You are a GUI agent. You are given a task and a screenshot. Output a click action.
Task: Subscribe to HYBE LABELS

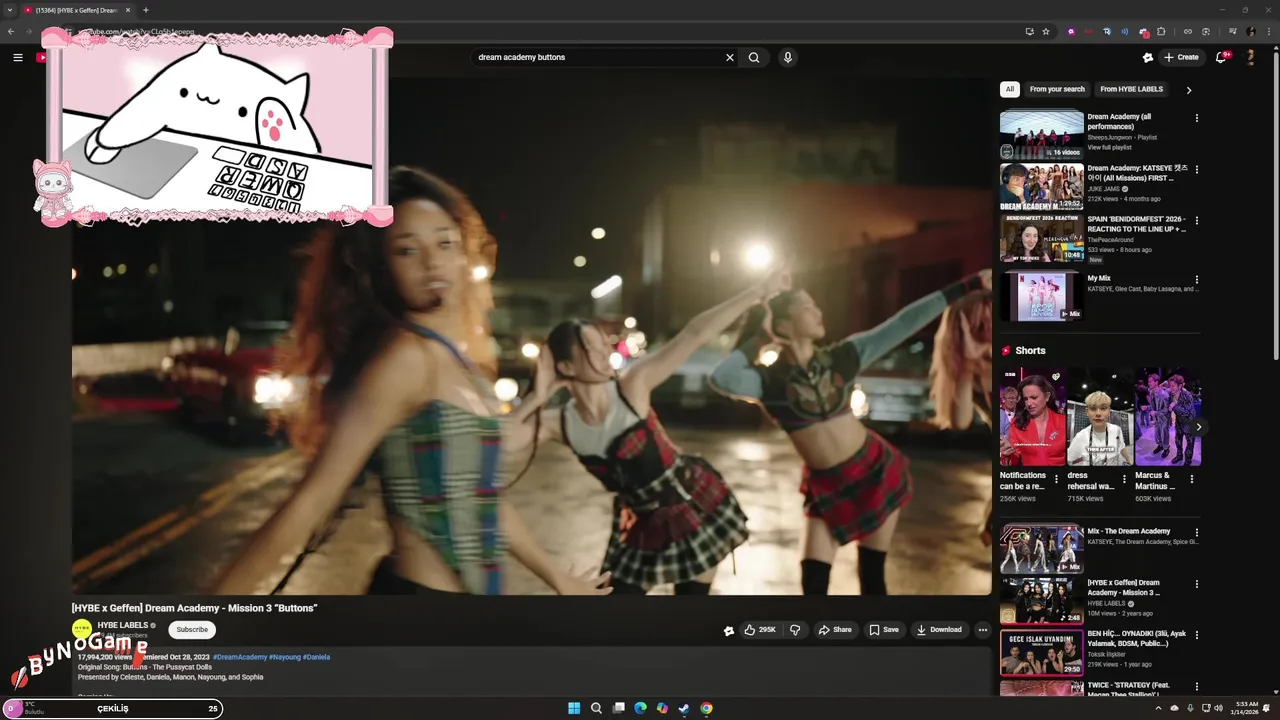[192, 630]
